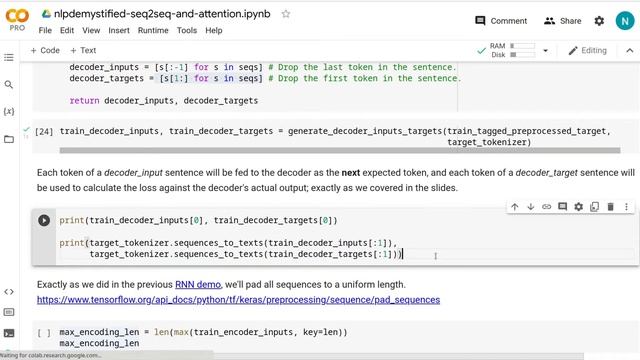Viewport: 640px width, 360px height.
Task: Open table of contents sidebar icon
Action: 9,57
